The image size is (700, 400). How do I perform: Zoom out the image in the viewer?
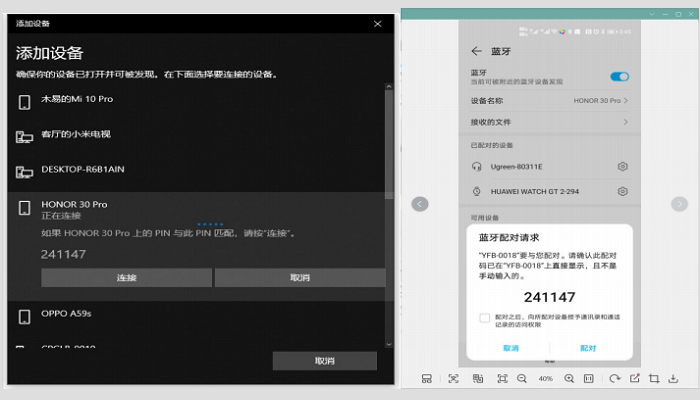pos(522,379)
